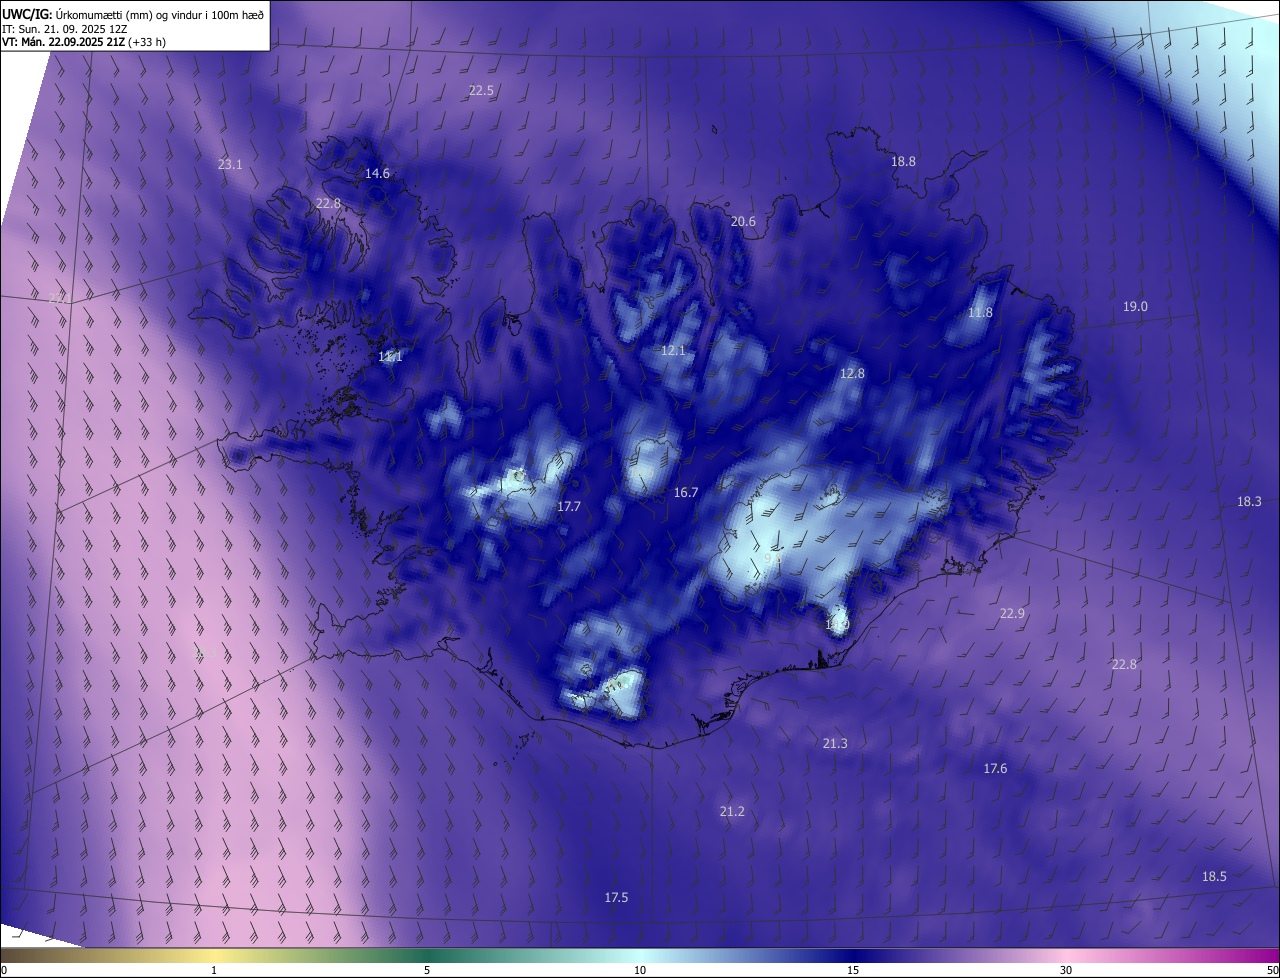1280x978 pixels.
Task: Click the 17.5 value on the map
Action: tap(616, 897)
